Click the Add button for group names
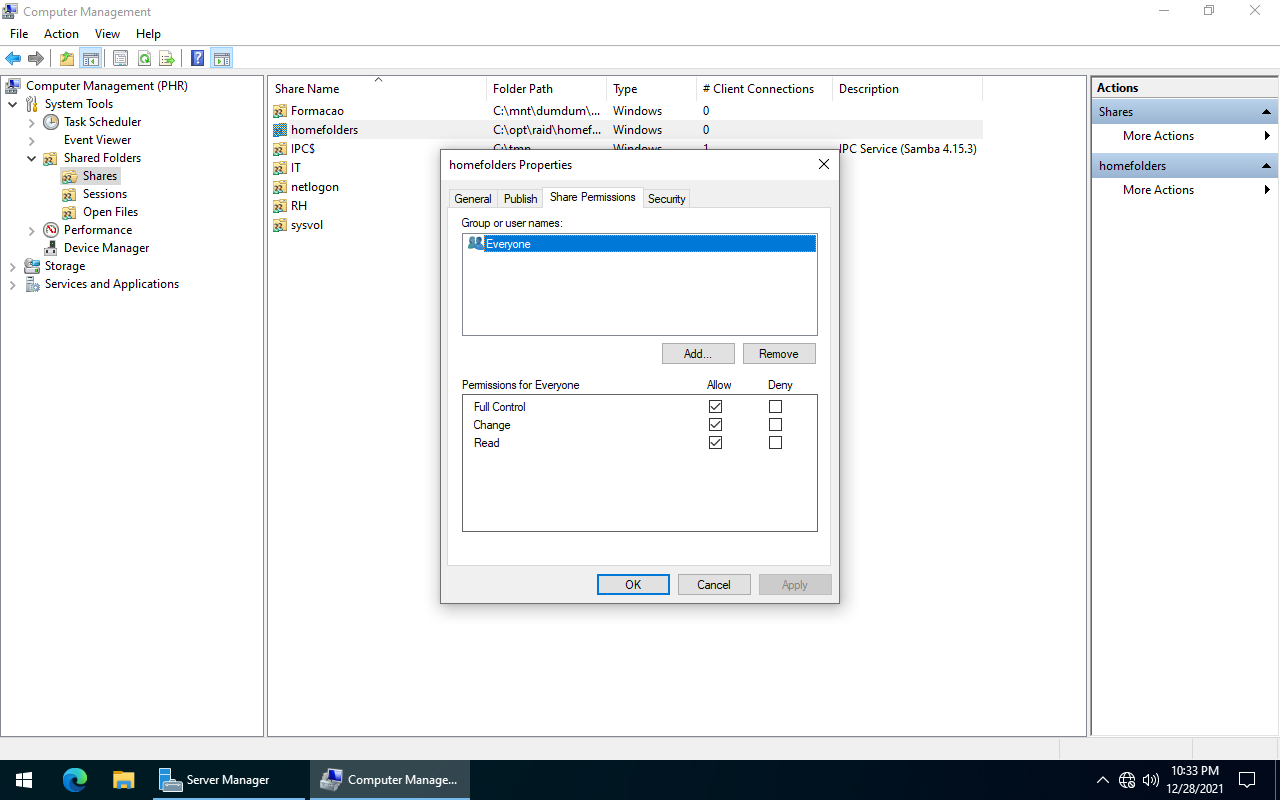Screen dimensions: 1280x800 pyautogui.click(x=698, y=353)
